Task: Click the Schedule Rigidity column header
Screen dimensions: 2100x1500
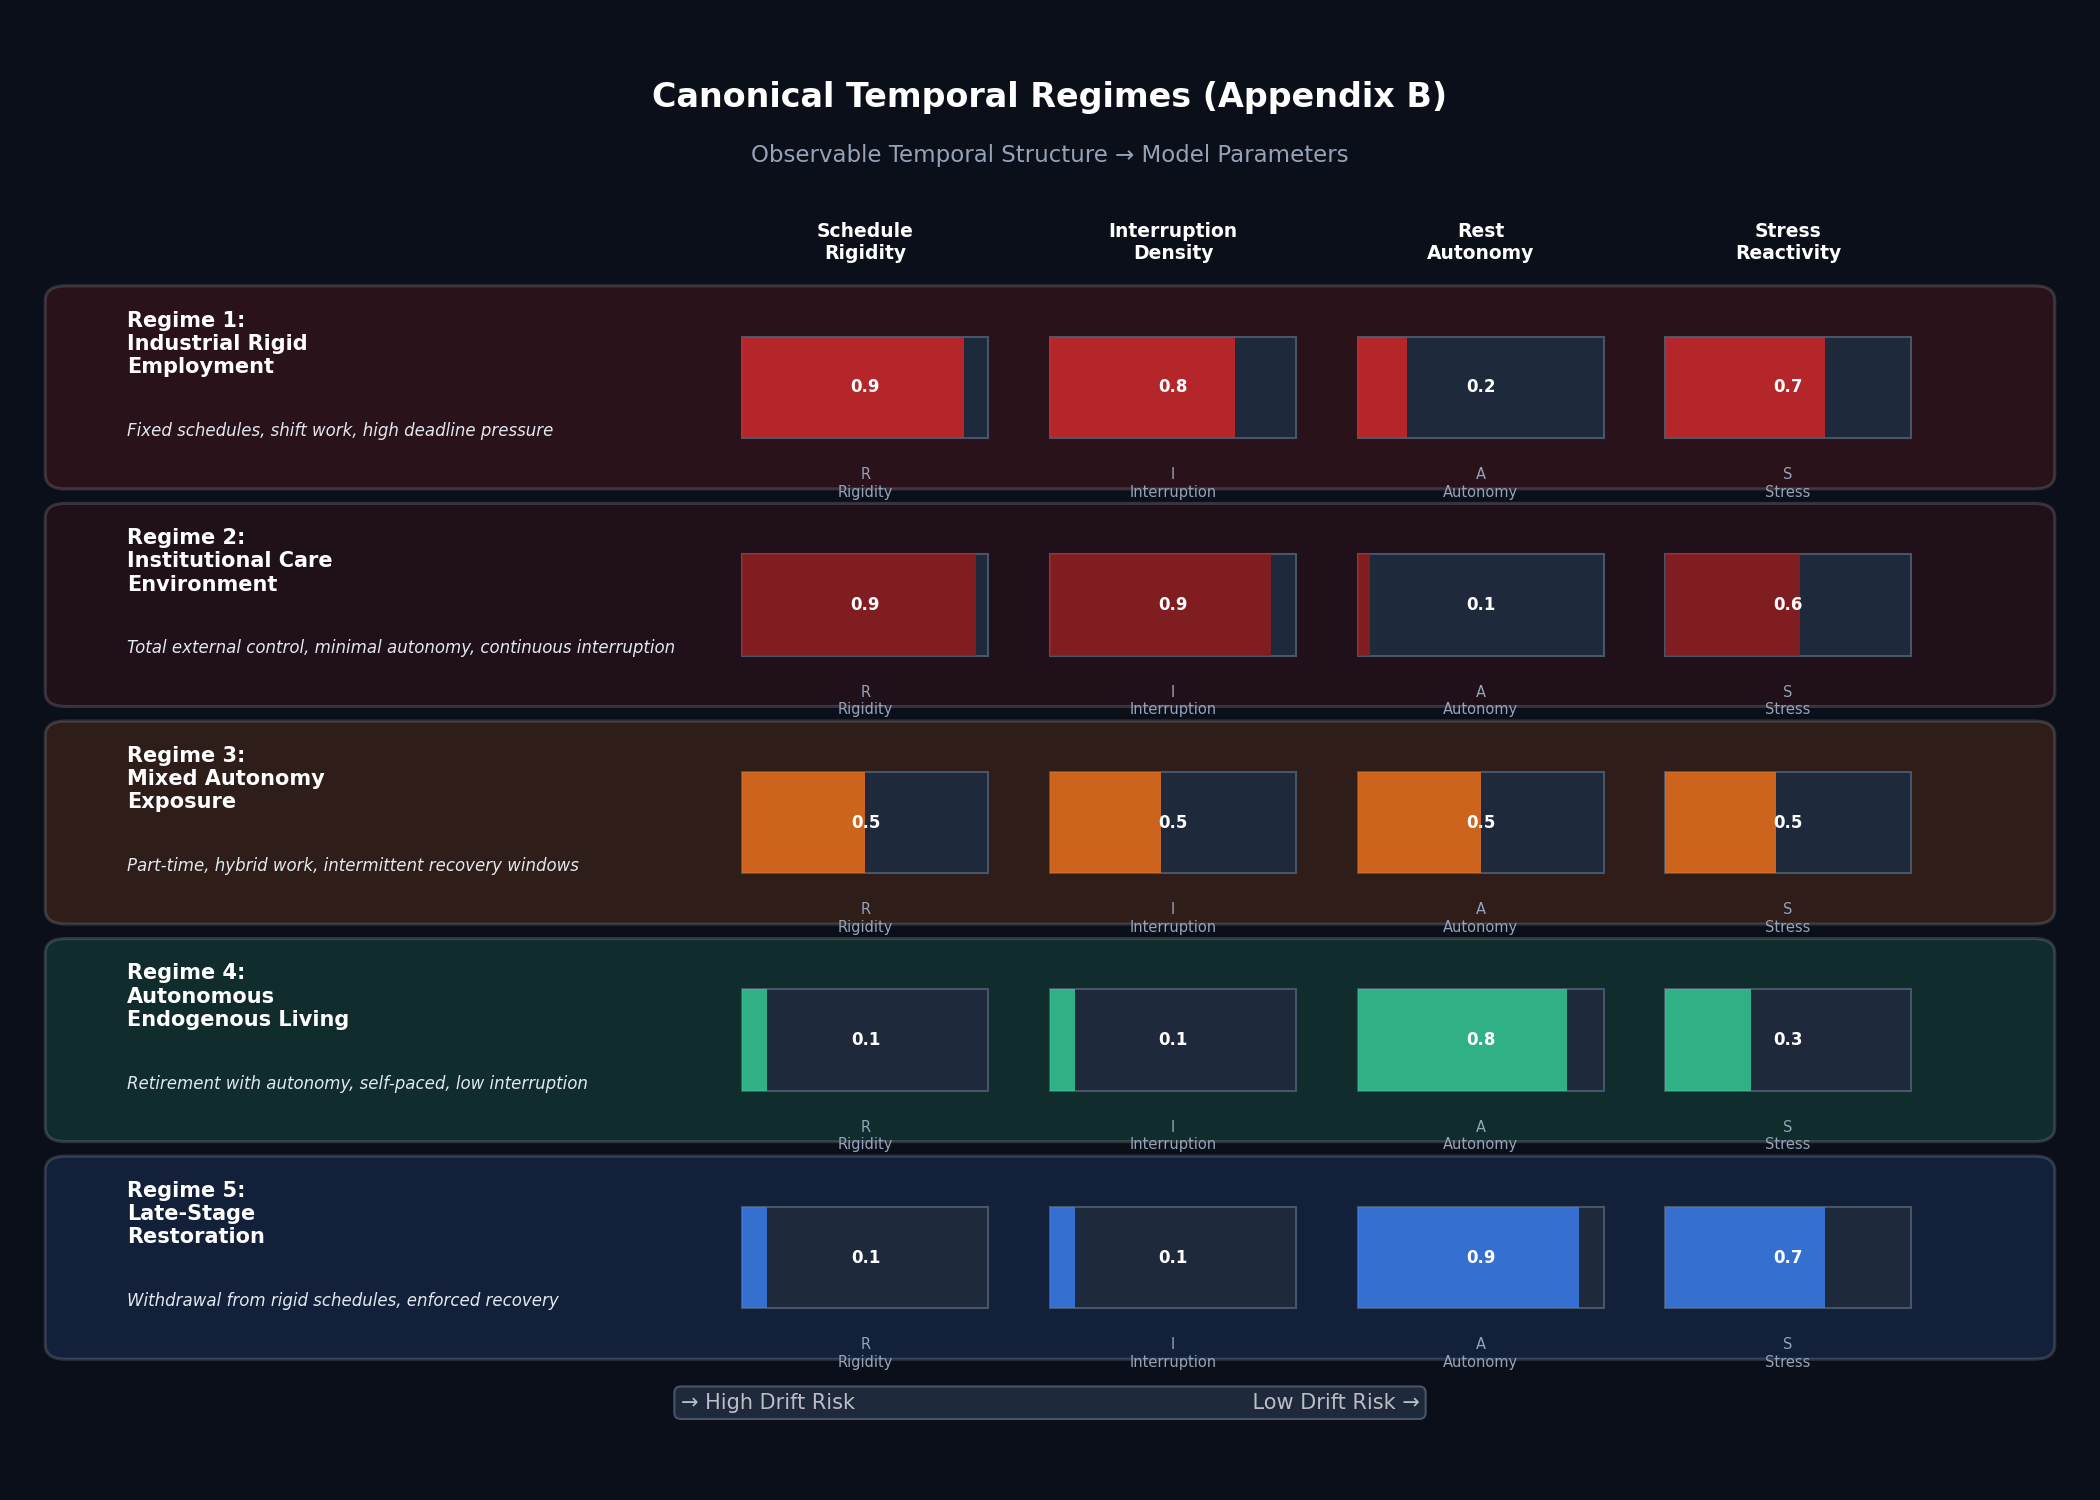Action: pos(864,242)
